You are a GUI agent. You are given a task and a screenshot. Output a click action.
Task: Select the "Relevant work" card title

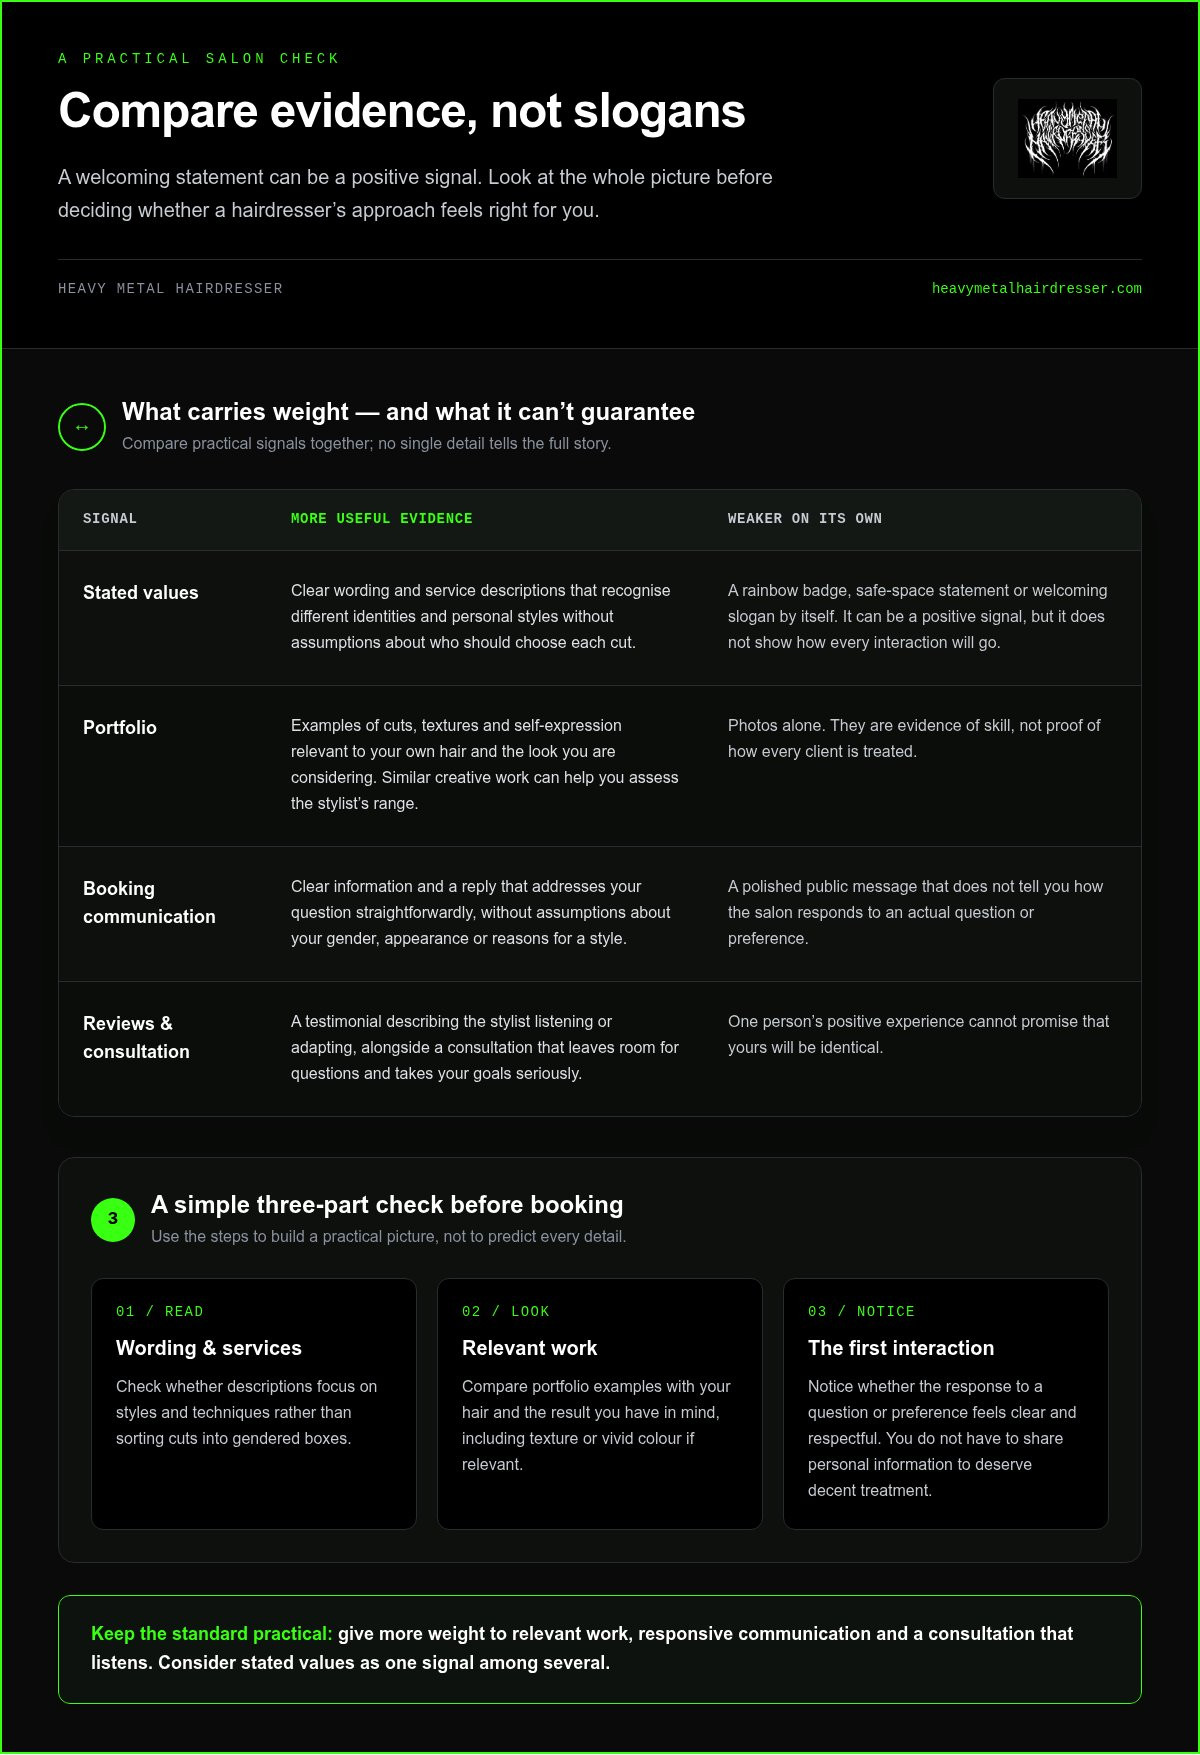[530, 1348]
